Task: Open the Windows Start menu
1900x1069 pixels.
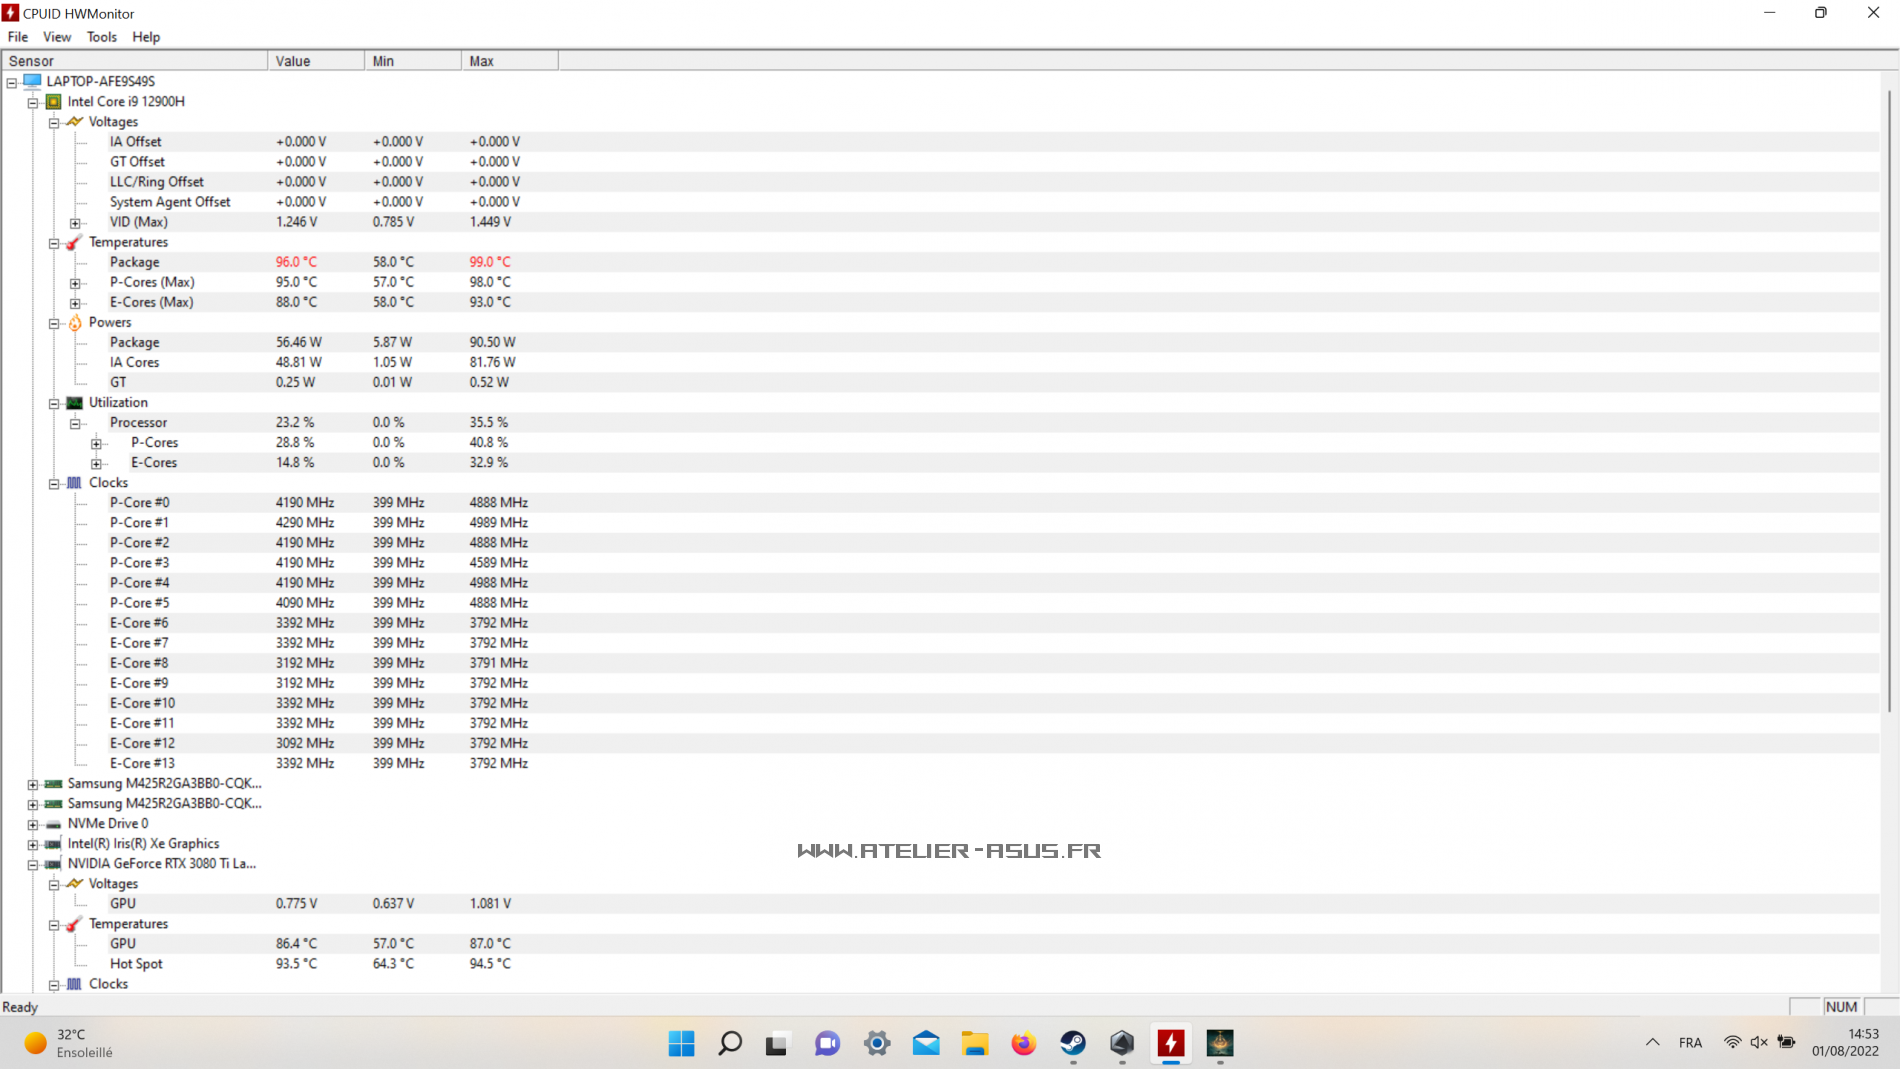Action: [x=681, y=1043]
